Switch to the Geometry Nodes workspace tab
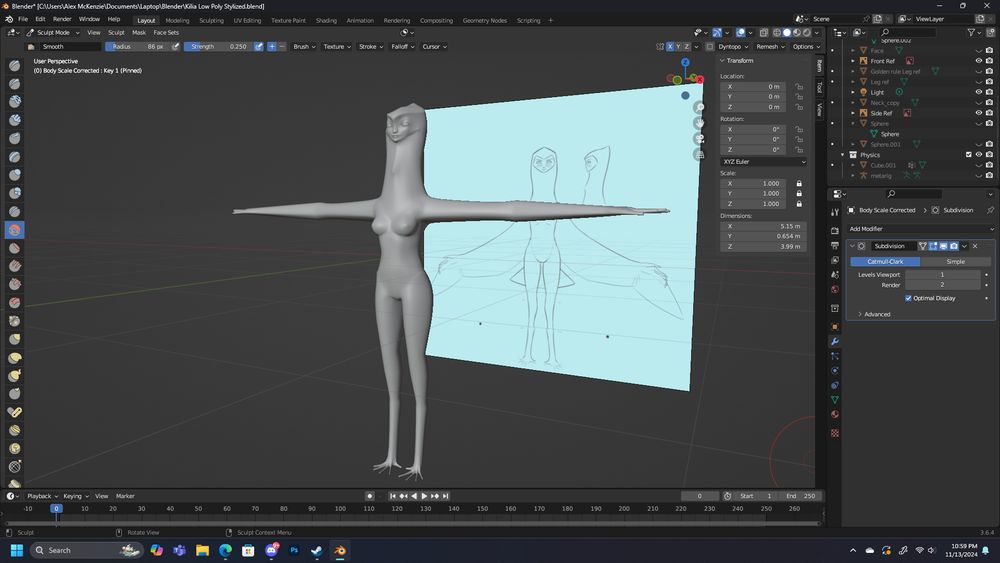 coord(484,20)
